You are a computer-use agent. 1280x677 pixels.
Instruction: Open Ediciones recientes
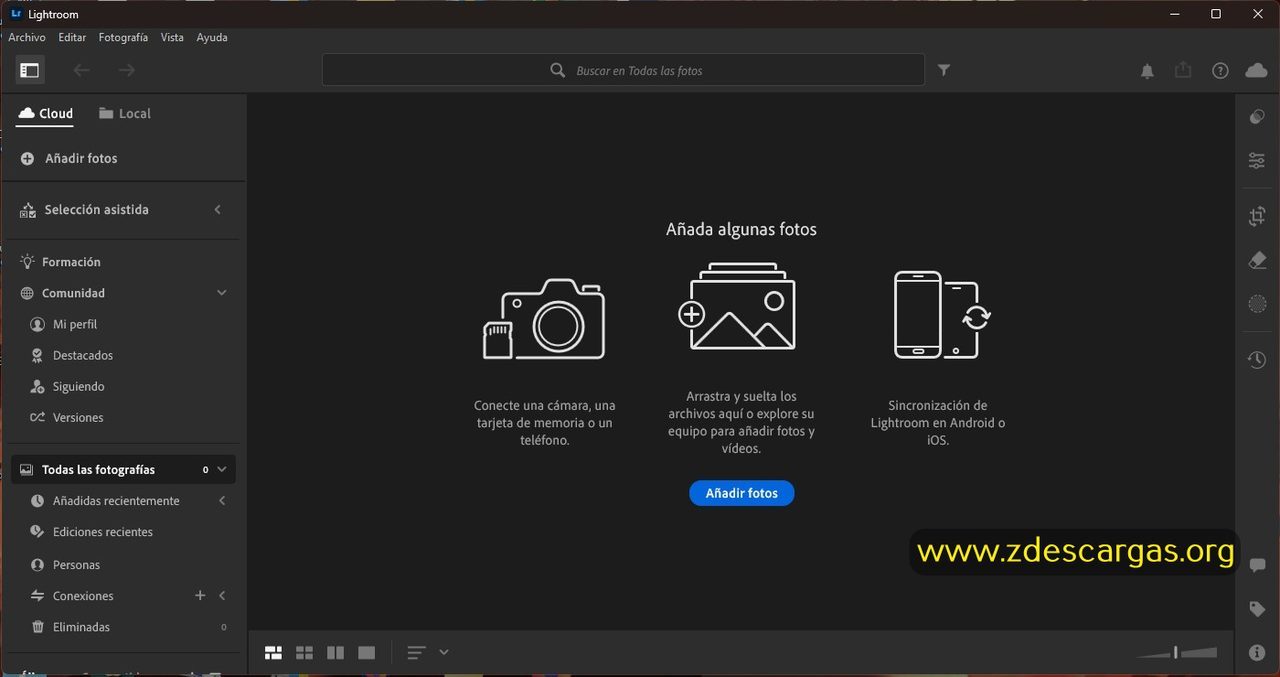point(92,532)
